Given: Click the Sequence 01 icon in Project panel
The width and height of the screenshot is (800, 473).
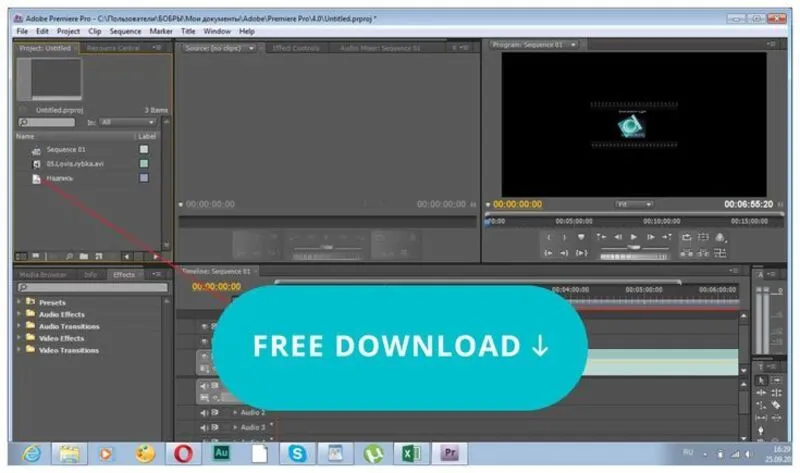Looking at the screenshot, I should pos(36,150).
